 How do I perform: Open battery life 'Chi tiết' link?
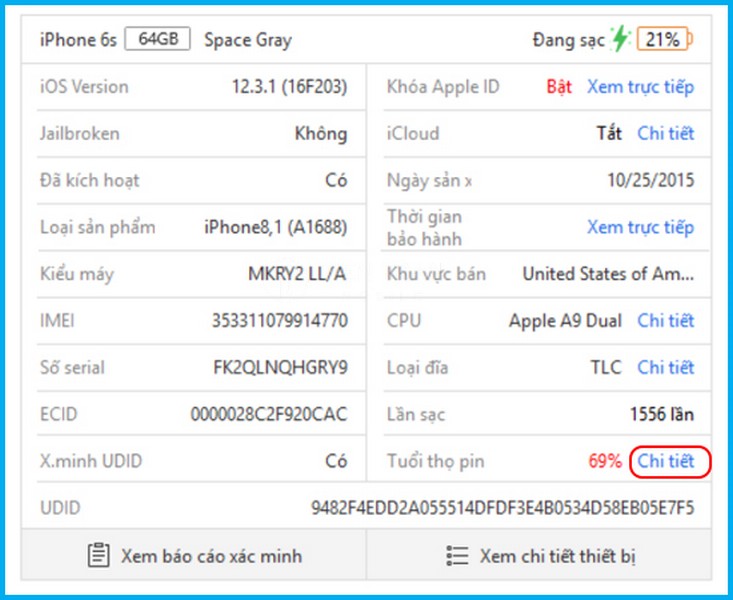click(666, 461)
